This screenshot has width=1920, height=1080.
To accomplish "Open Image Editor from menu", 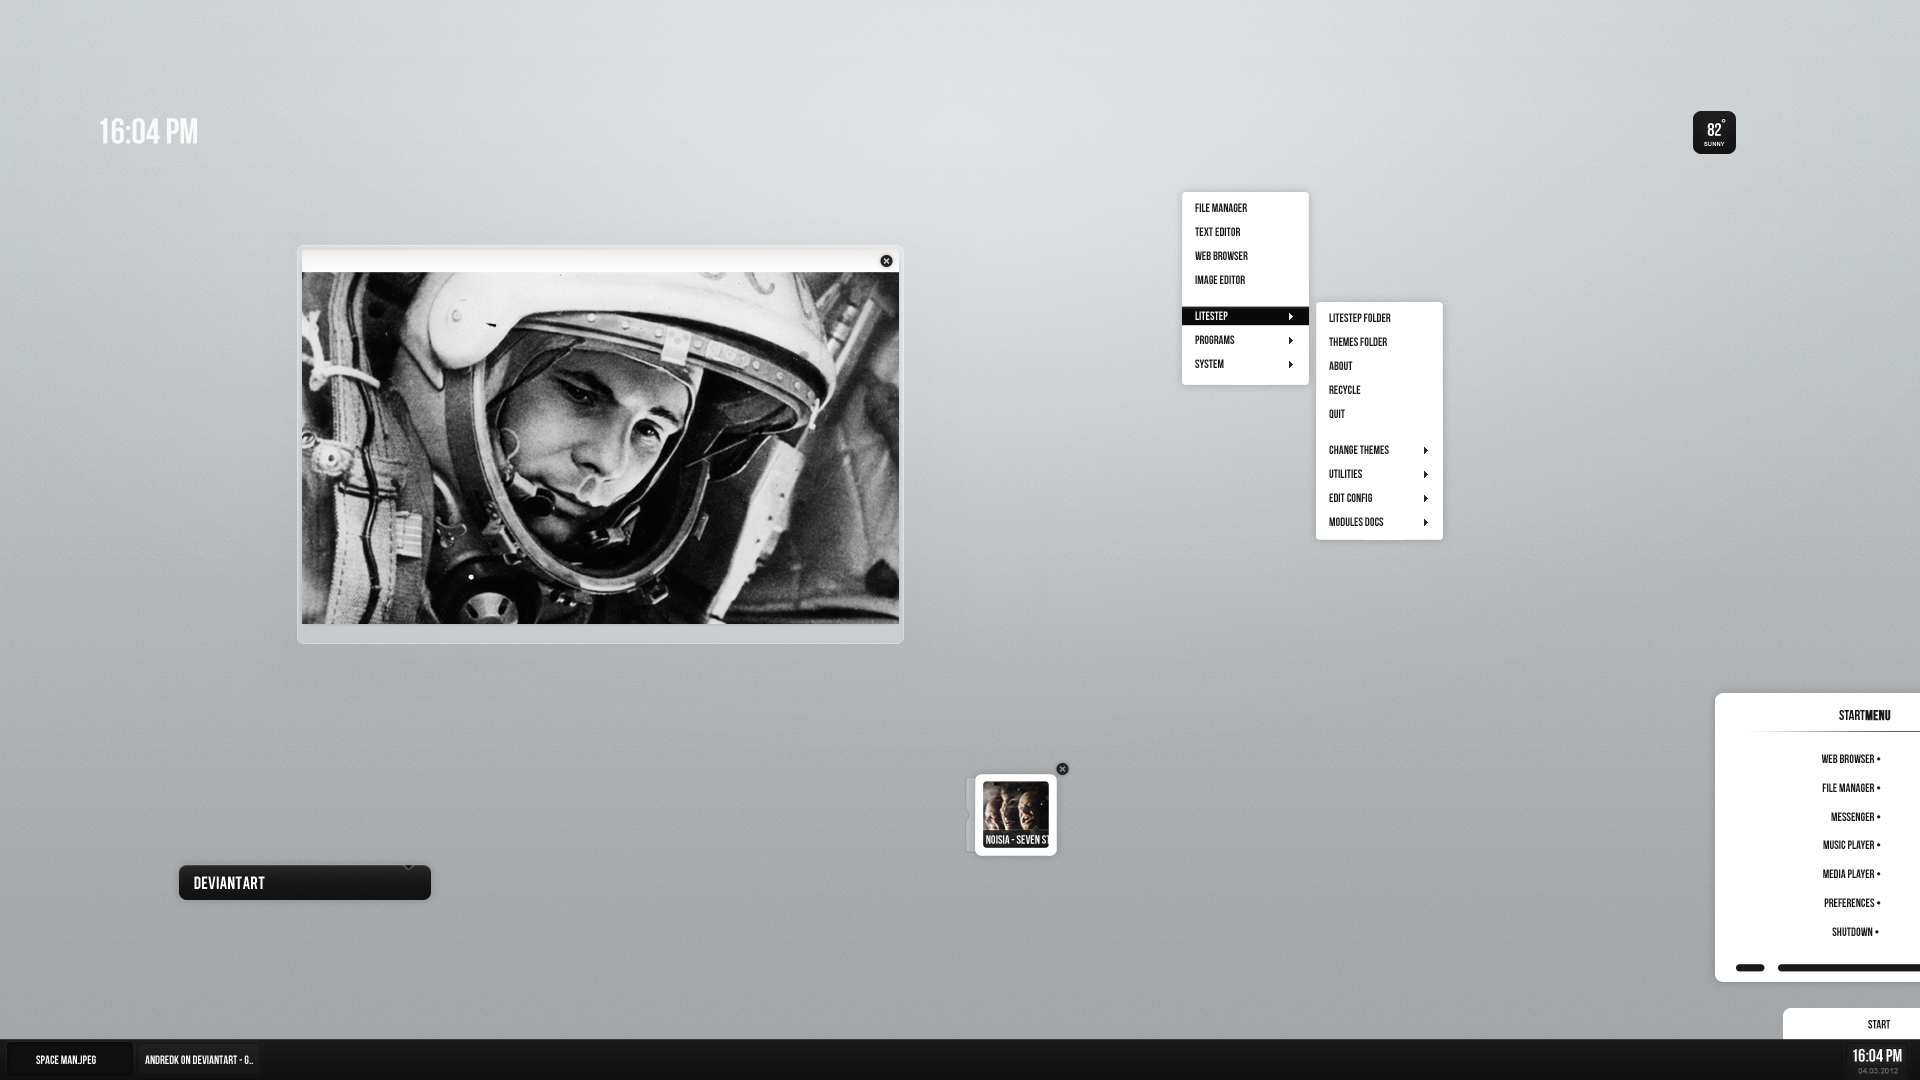I will (1220, 280).
